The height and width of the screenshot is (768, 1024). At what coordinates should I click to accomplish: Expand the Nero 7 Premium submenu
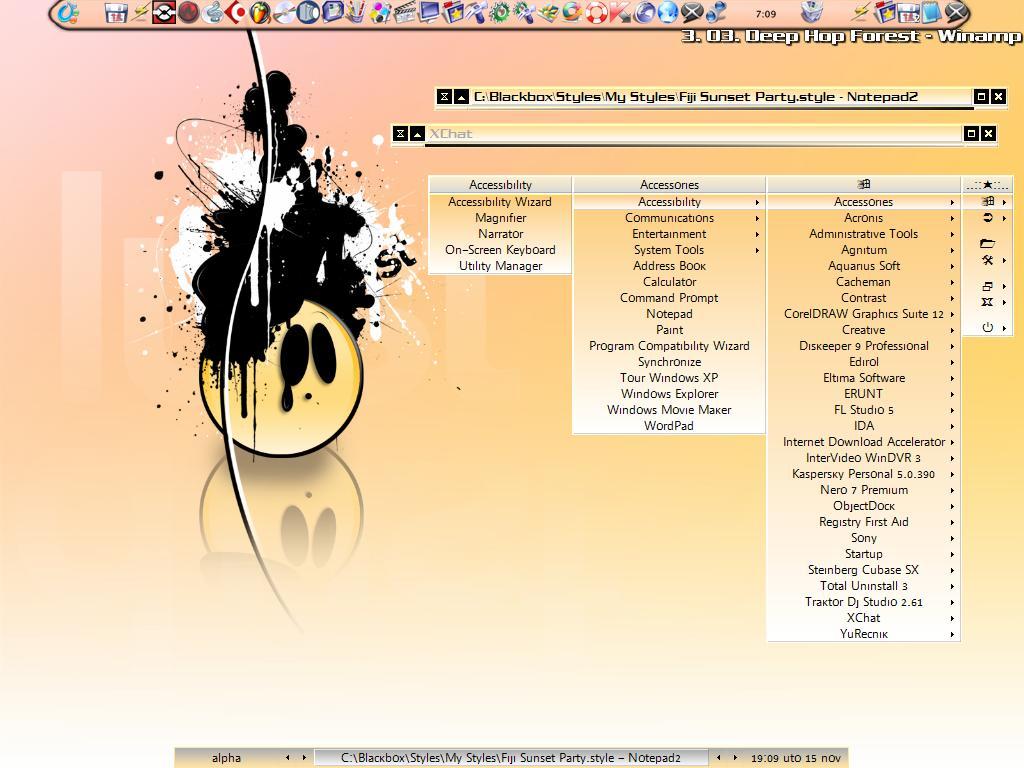click(x=863, y=490)
